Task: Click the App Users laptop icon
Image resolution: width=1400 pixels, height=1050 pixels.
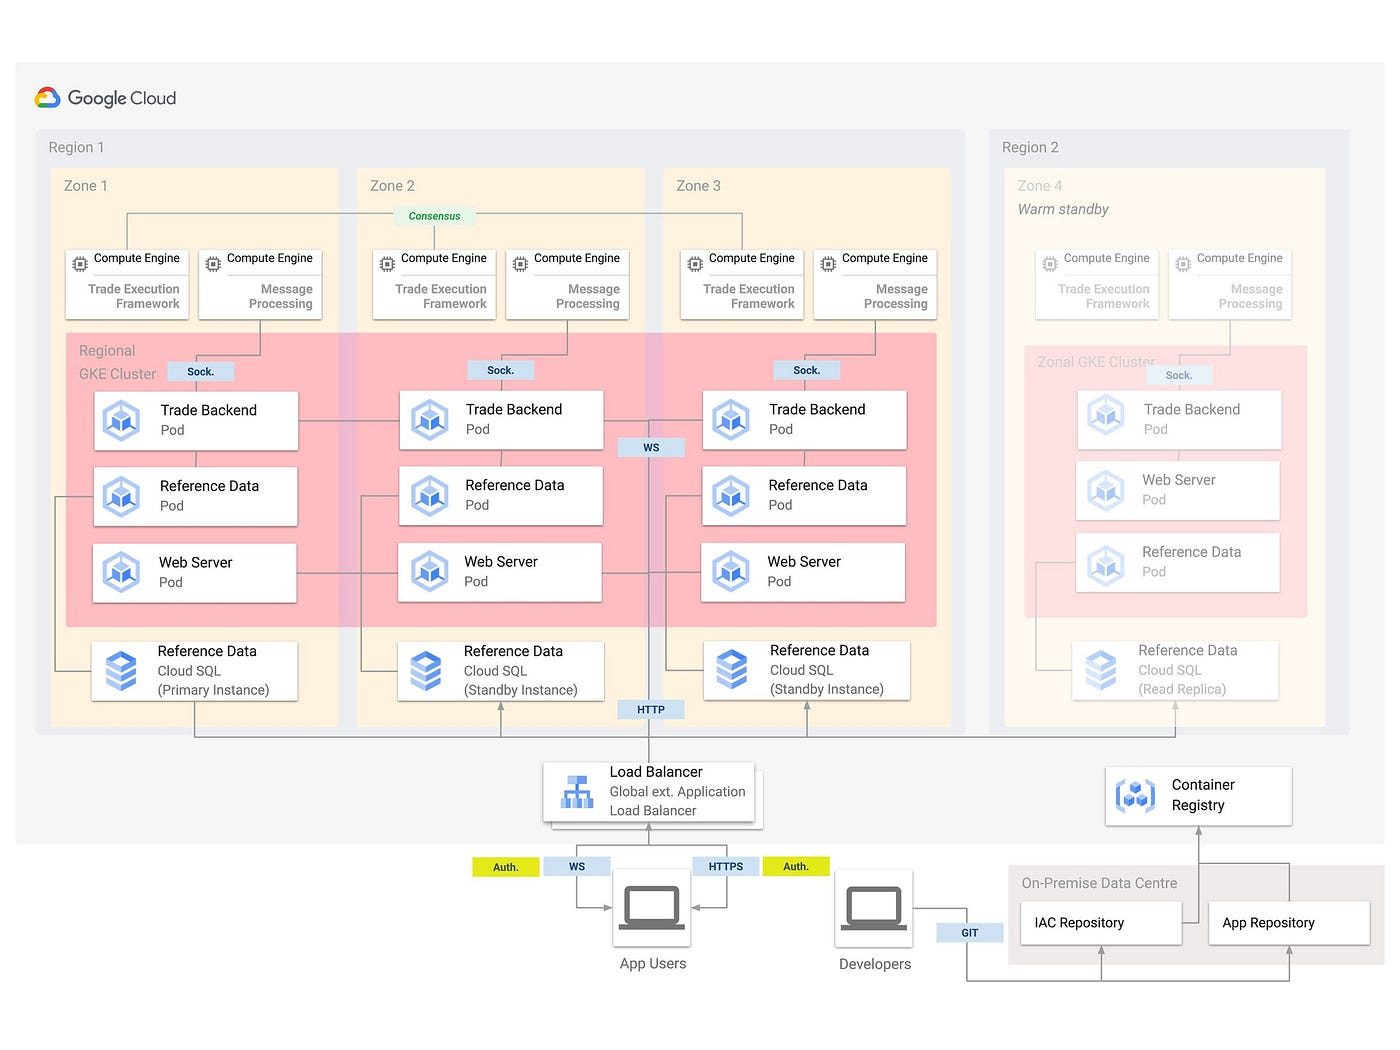Action: [x=652, y=908]
